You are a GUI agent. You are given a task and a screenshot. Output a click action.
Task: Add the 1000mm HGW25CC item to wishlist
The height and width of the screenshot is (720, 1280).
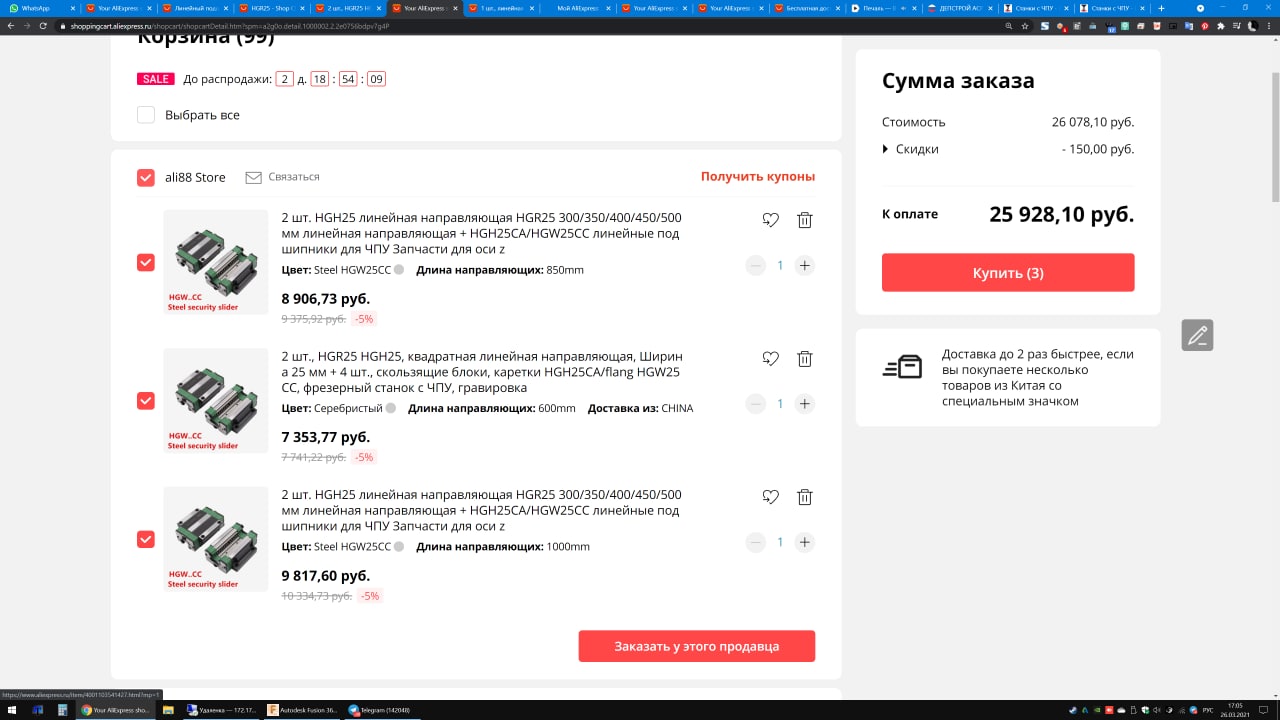point(770,497)
